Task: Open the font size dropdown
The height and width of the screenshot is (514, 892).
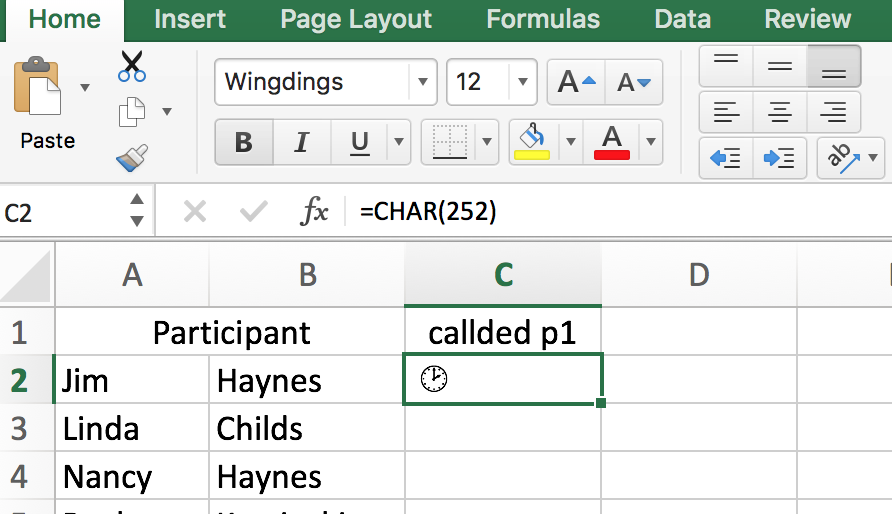Action: 523,82
